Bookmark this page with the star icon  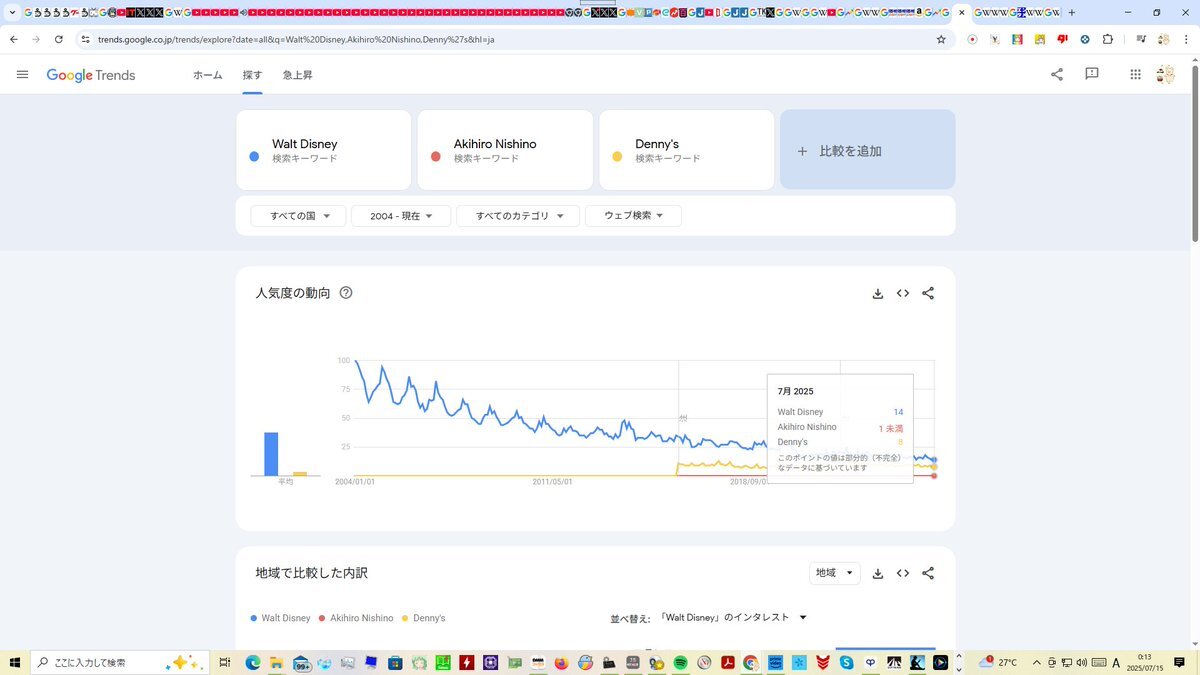point(941,39)
